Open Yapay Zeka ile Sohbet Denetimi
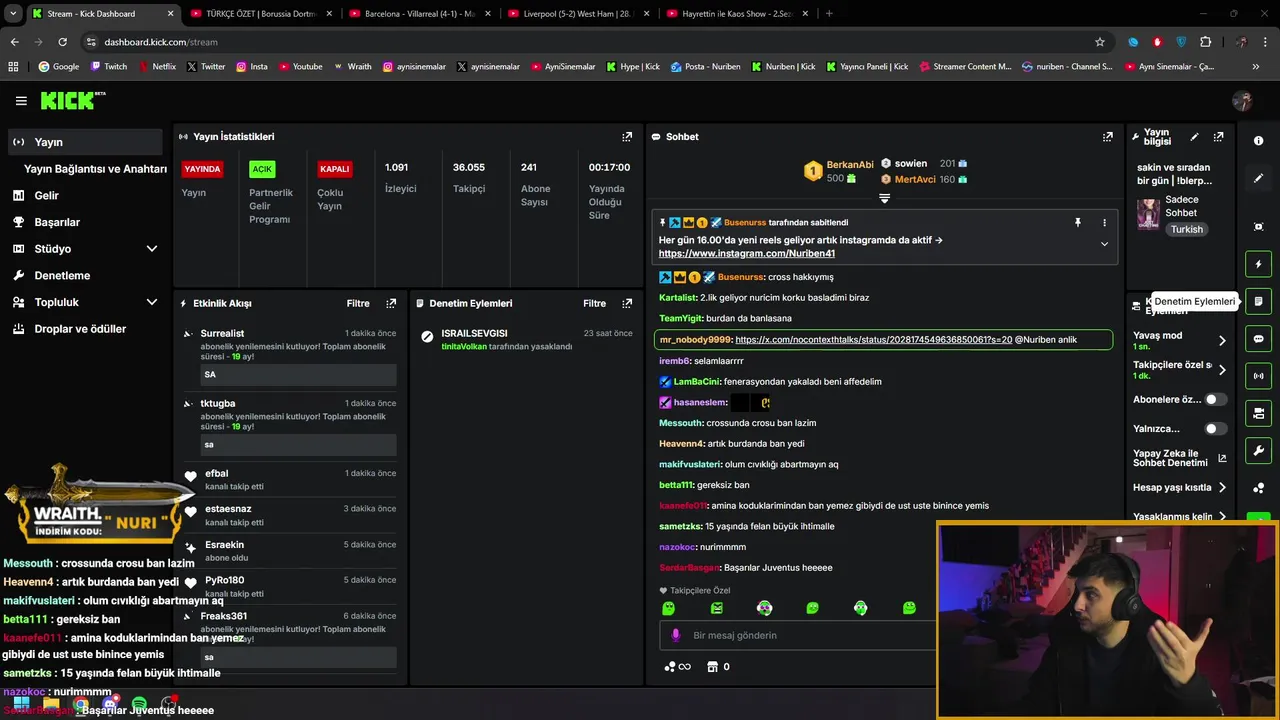Screen dimensions: 1280x720 [x=1180, y=459]
